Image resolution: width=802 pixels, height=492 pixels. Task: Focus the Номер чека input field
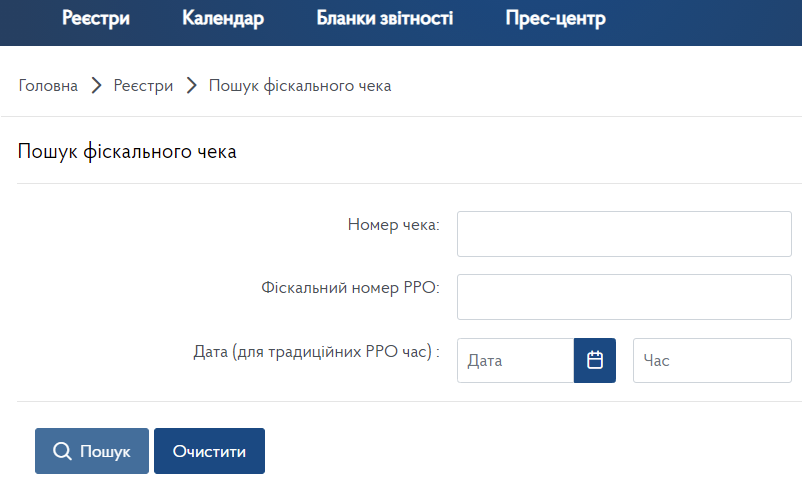pyautogui.click(x=624, y=234)
